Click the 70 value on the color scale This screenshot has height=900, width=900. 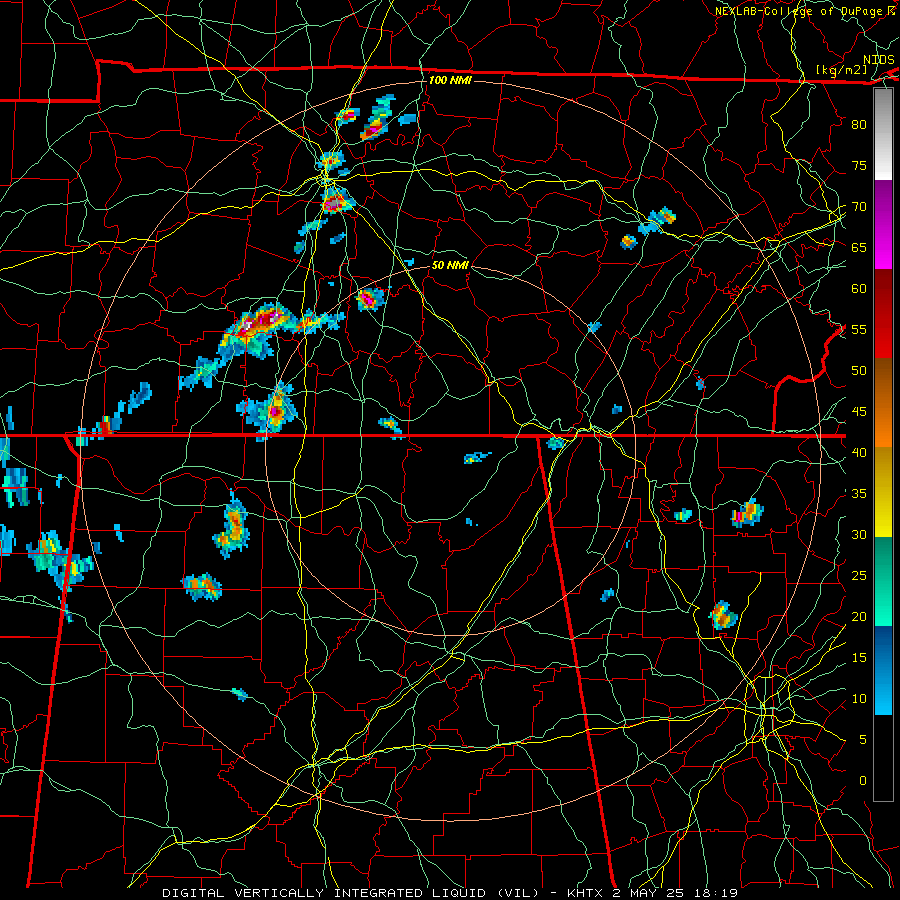click(859, 207)
